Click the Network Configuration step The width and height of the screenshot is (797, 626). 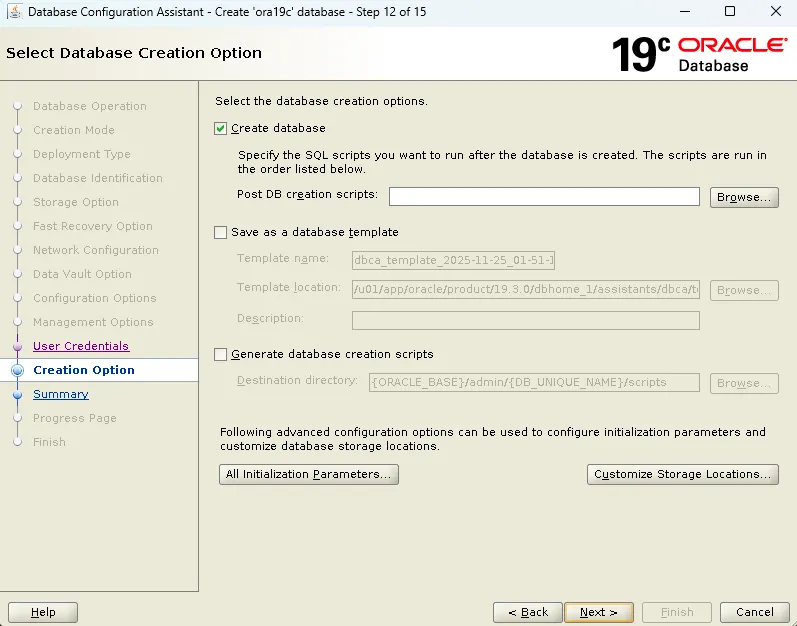tap(96, 250)
